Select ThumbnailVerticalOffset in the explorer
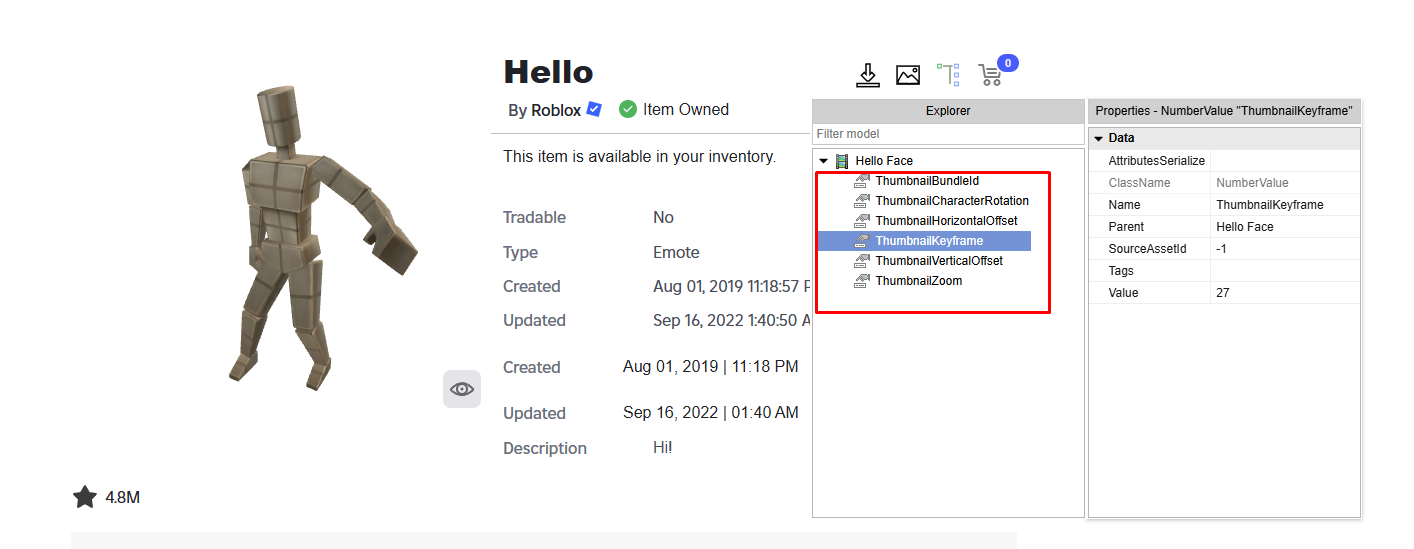1414x549 pixels. (938, 261)
